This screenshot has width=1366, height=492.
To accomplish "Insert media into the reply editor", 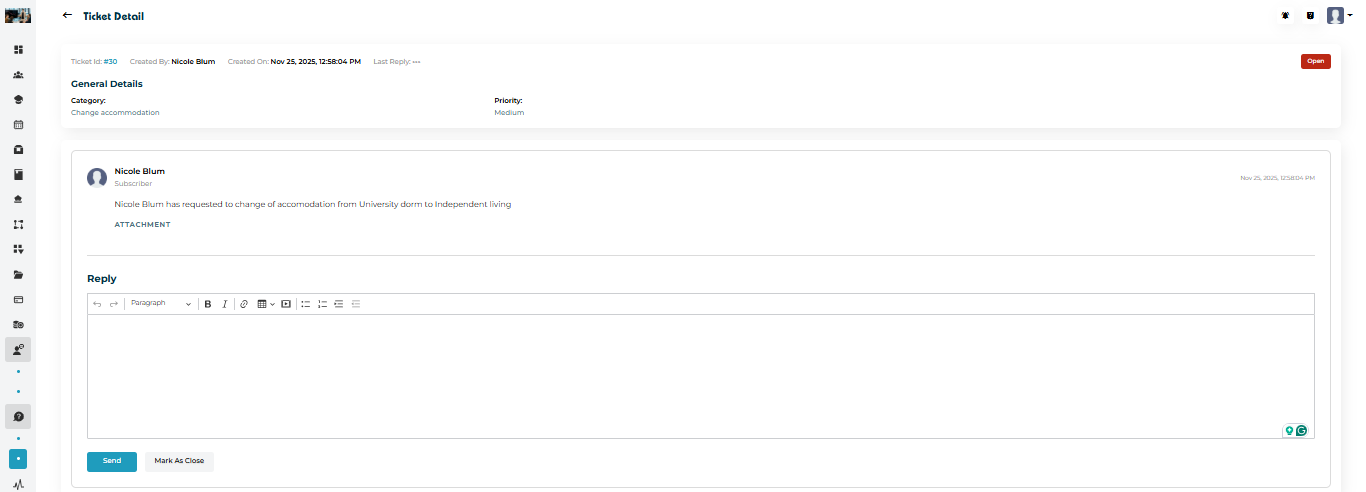I will tap(286, 304).
